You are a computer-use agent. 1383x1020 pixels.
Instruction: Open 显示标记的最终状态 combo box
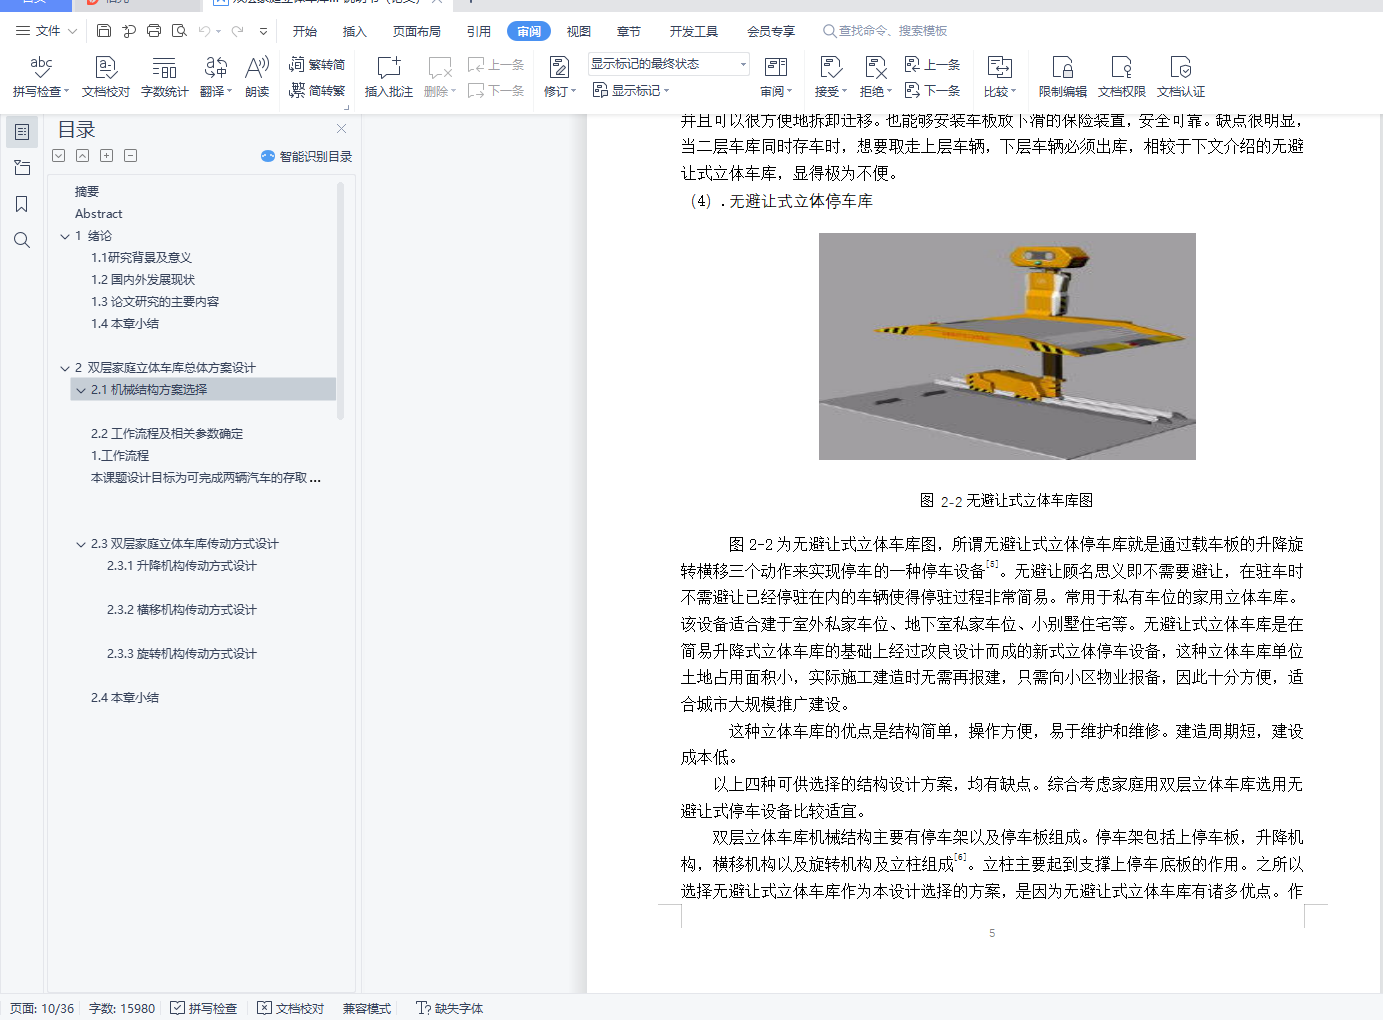click(669, 64)
